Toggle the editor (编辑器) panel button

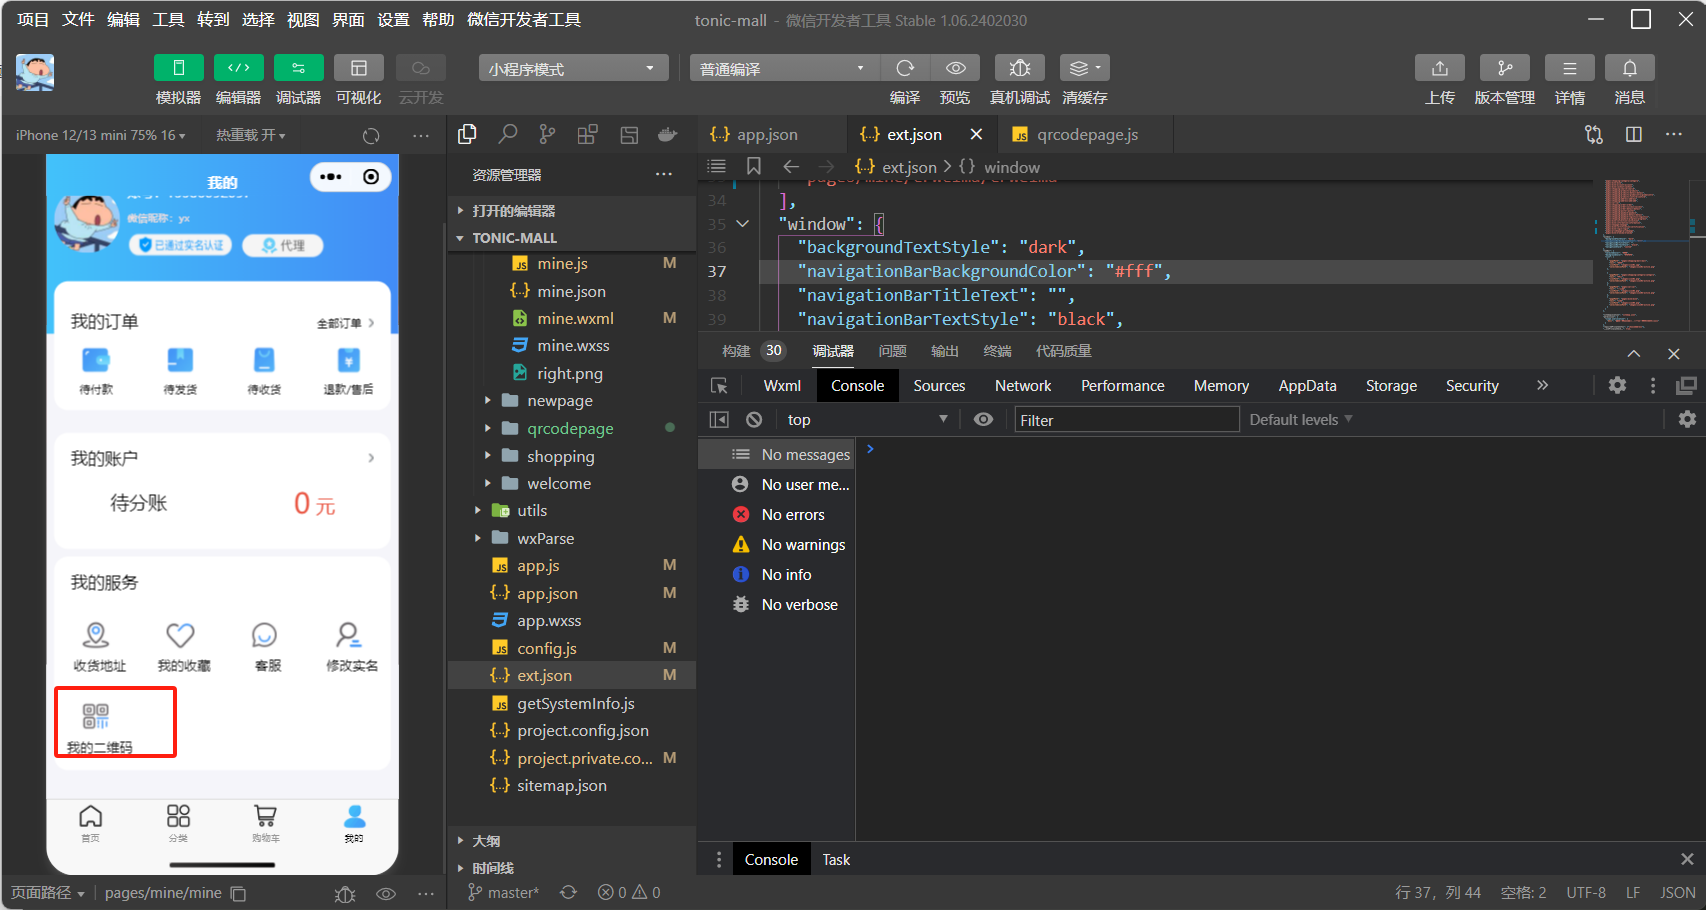click(x=238, y=68)
